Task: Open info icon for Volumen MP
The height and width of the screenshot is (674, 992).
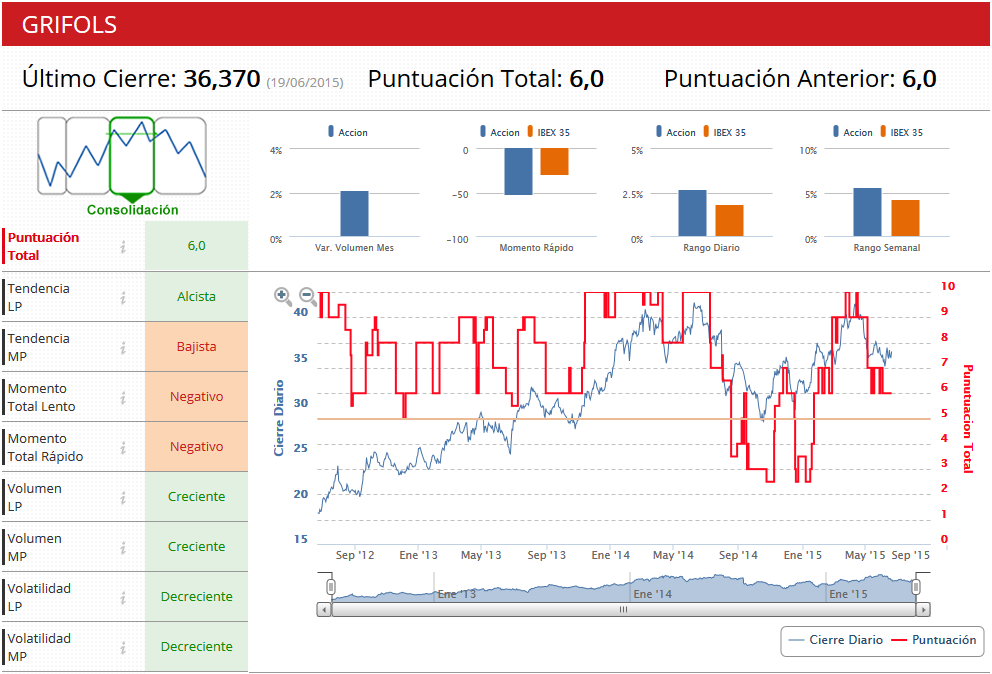Action: 123,547
